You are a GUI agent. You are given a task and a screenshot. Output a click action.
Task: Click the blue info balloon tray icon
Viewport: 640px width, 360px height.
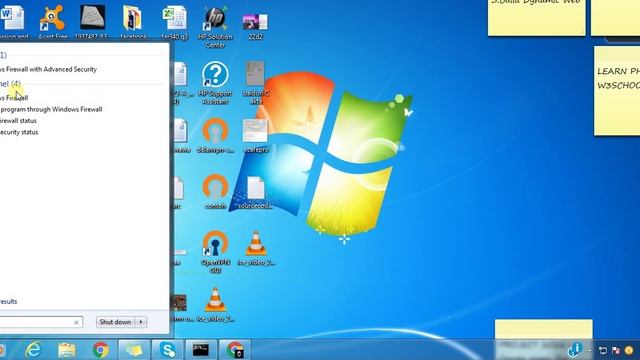pyautogui.click(x=575, y=349)
